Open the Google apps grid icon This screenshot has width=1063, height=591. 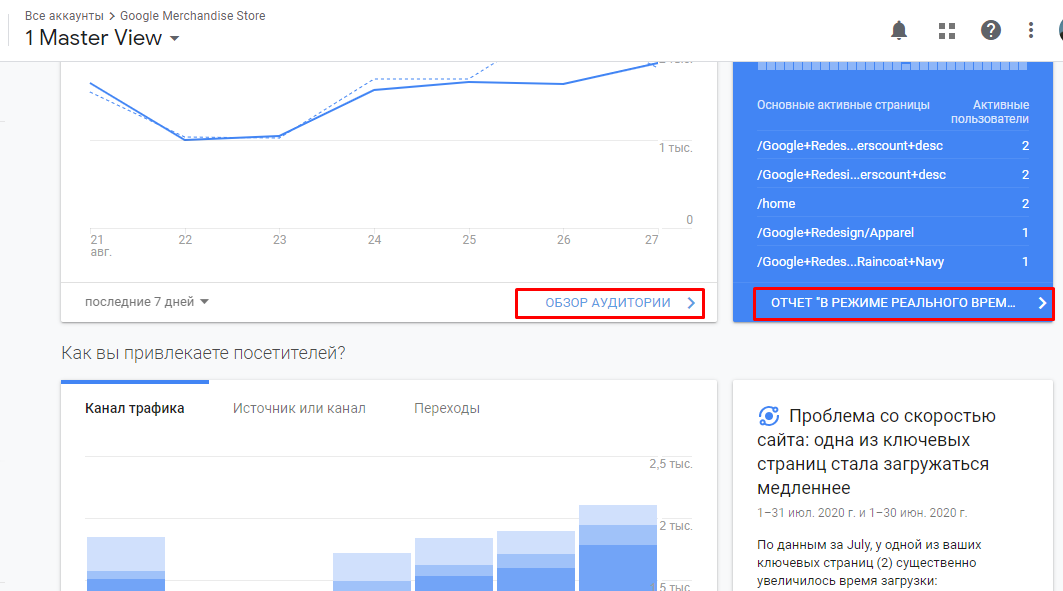pyautogui.click(x=947, y=30)
